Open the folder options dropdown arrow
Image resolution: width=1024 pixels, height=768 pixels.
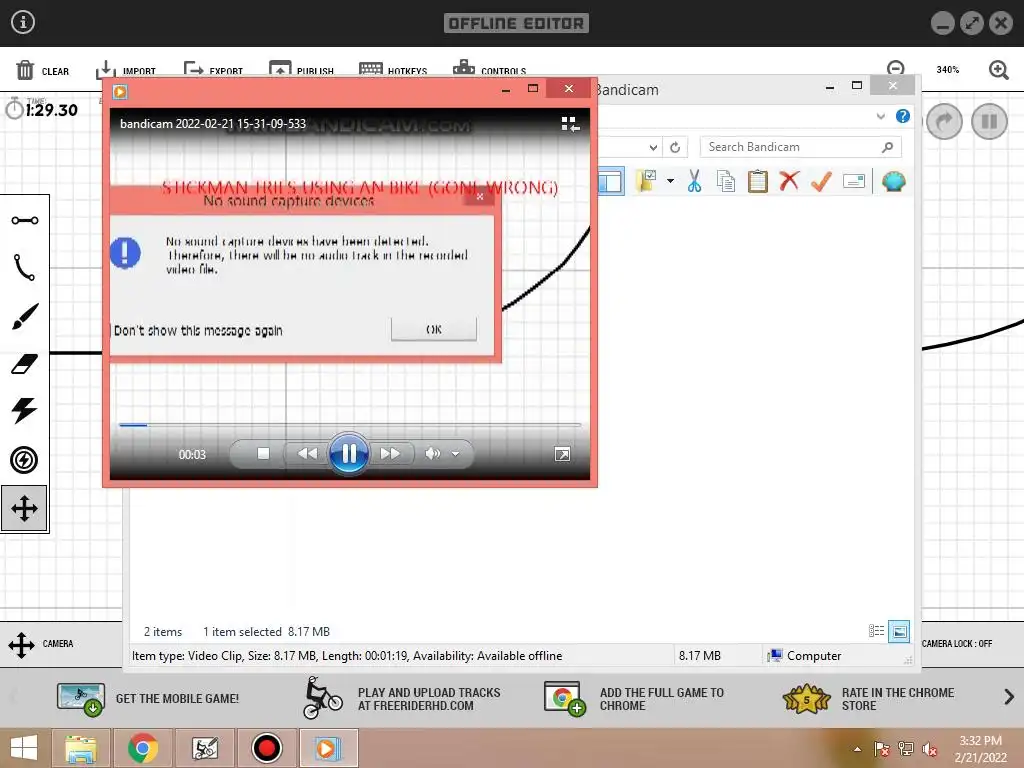pyautogui.click(x=670, y=181)
